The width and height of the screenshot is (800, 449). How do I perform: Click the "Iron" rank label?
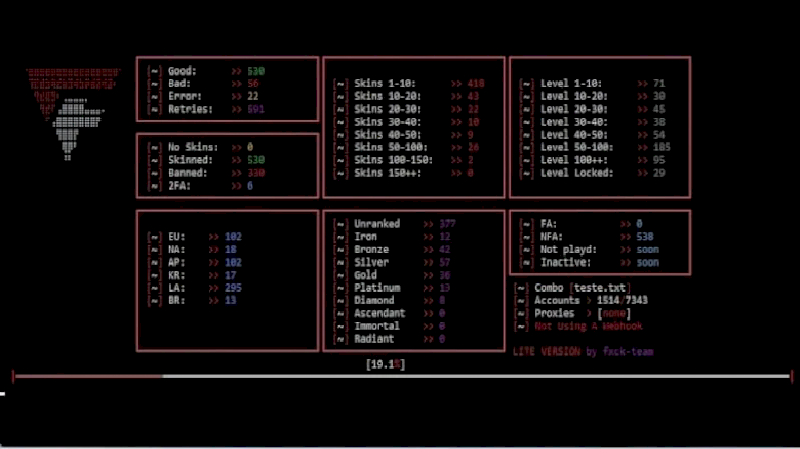tap(365, 237)
